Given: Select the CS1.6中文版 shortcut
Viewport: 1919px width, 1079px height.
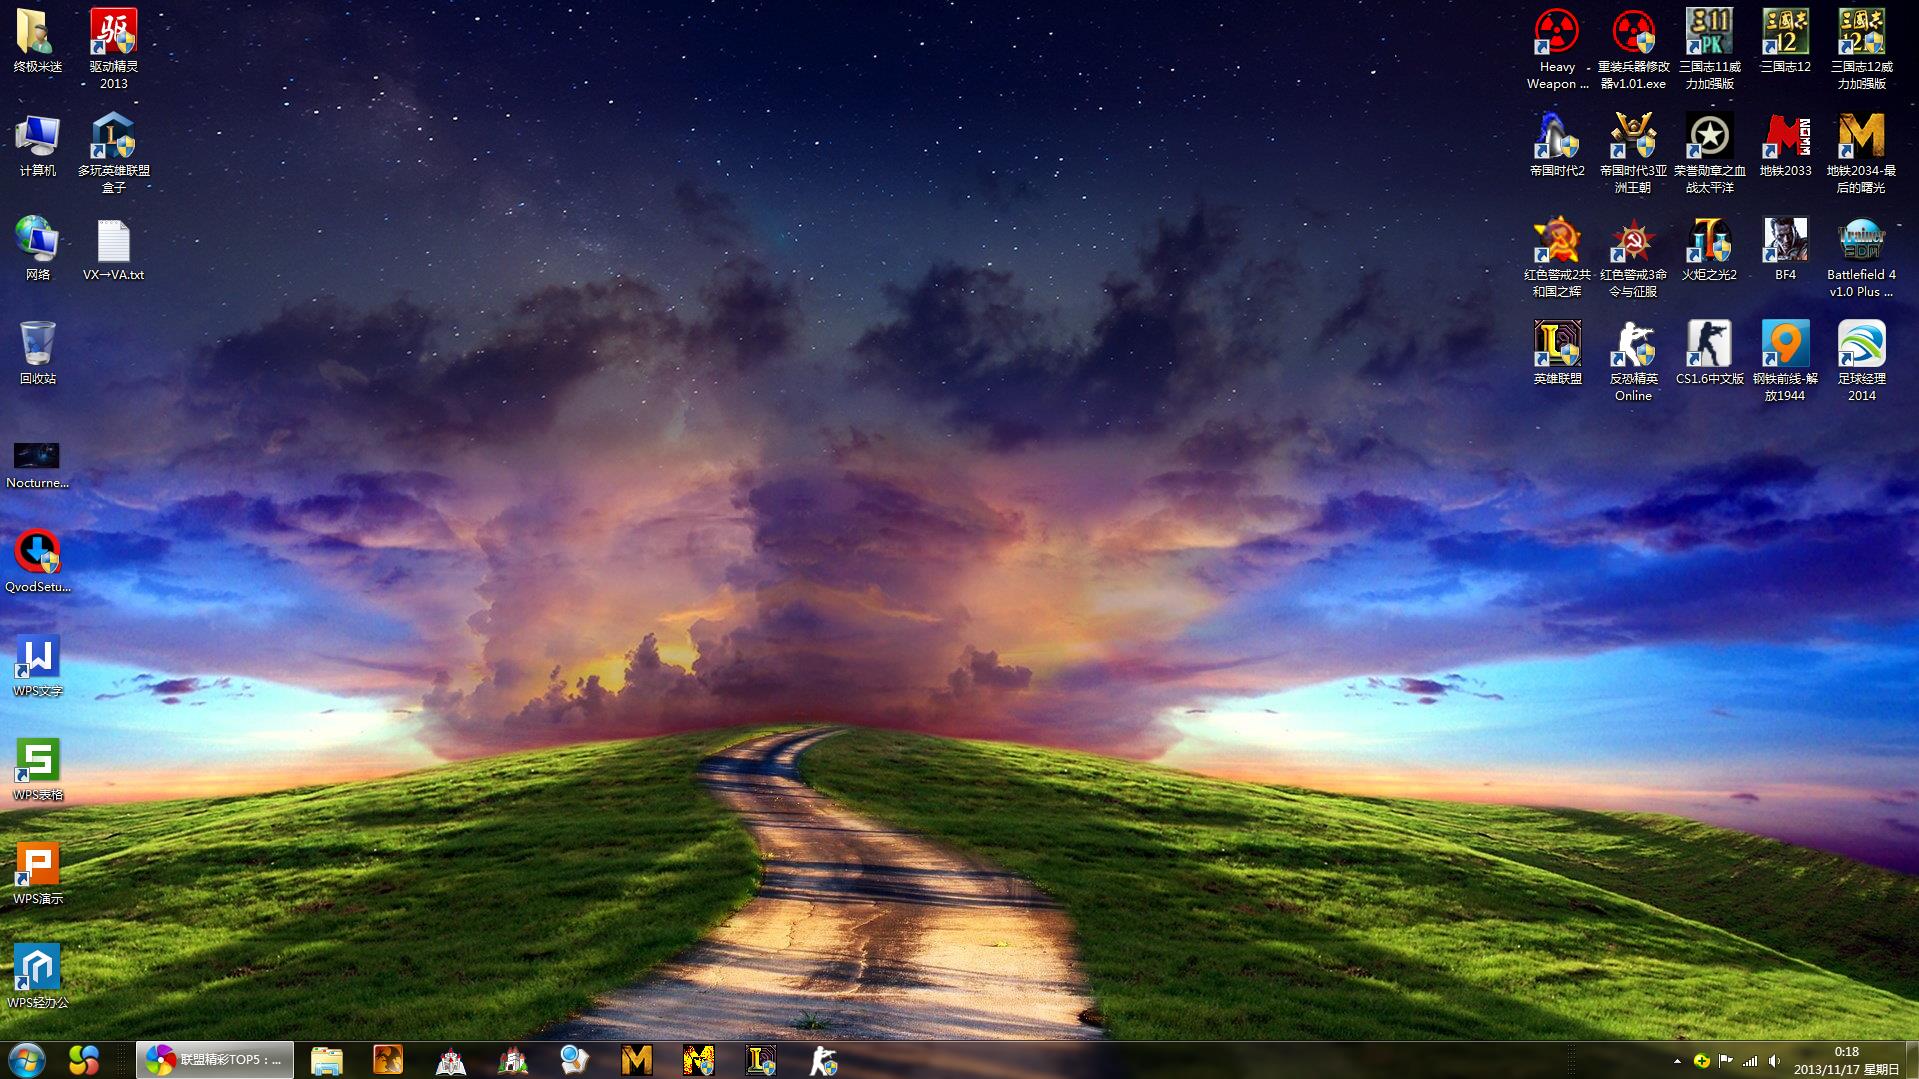Looking at the screenshot, I should pyautogui.click(x=1709, y=353).
